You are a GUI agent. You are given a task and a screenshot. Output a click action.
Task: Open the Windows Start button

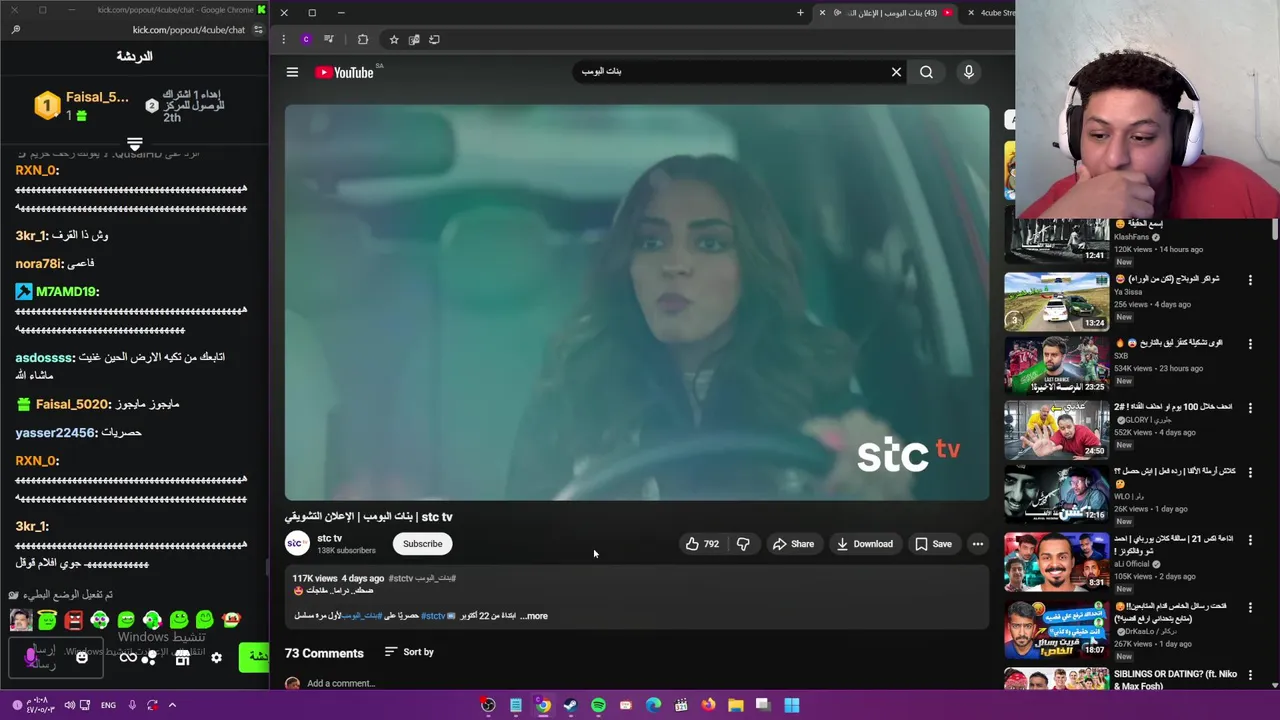click(x=791, y=705)
